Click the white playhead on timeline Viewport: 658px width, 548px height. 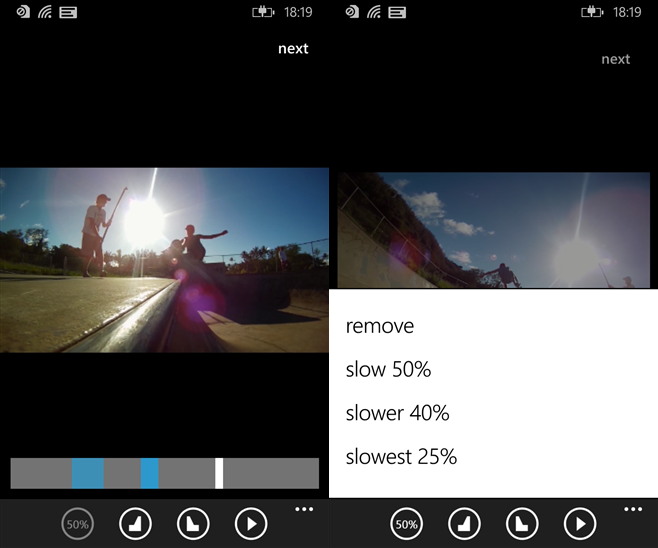219,473
